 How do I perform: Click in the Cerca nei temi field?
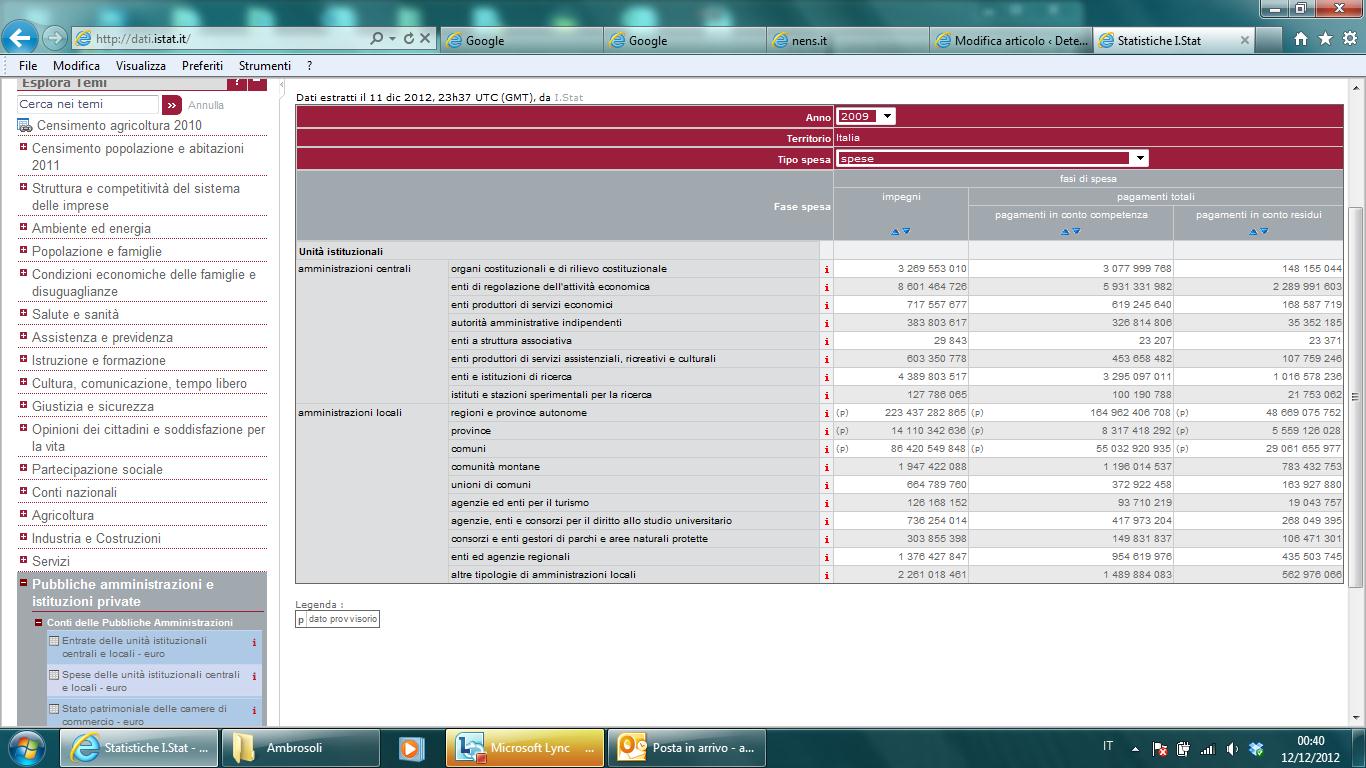tap(88, 104)
